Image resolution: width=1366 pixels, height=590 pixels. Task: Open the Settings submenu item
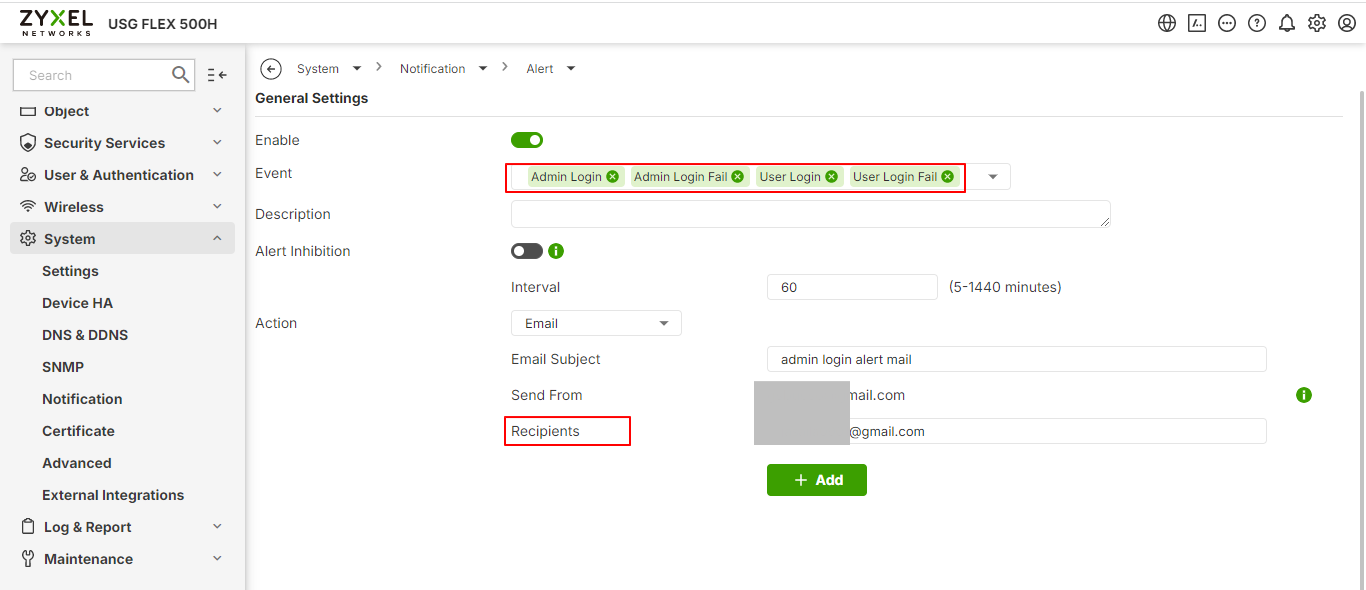tap(70, 271)
